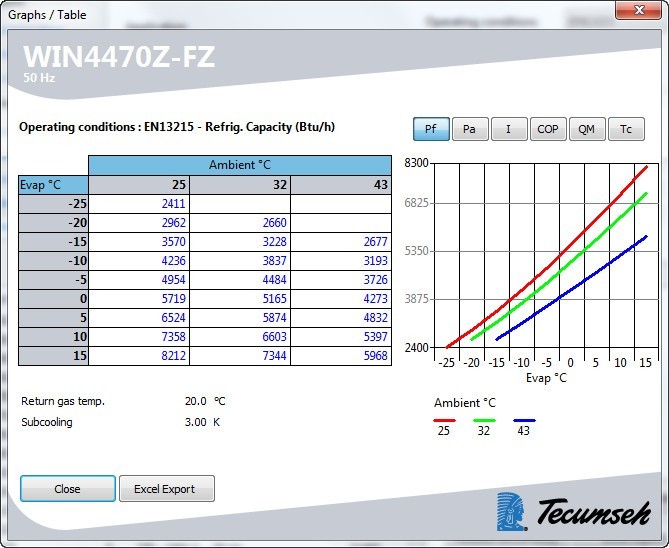This screenshot has height=548, width=669.
Task: Click the WIN4470Z-FZ model title
Action: [119, 57]
